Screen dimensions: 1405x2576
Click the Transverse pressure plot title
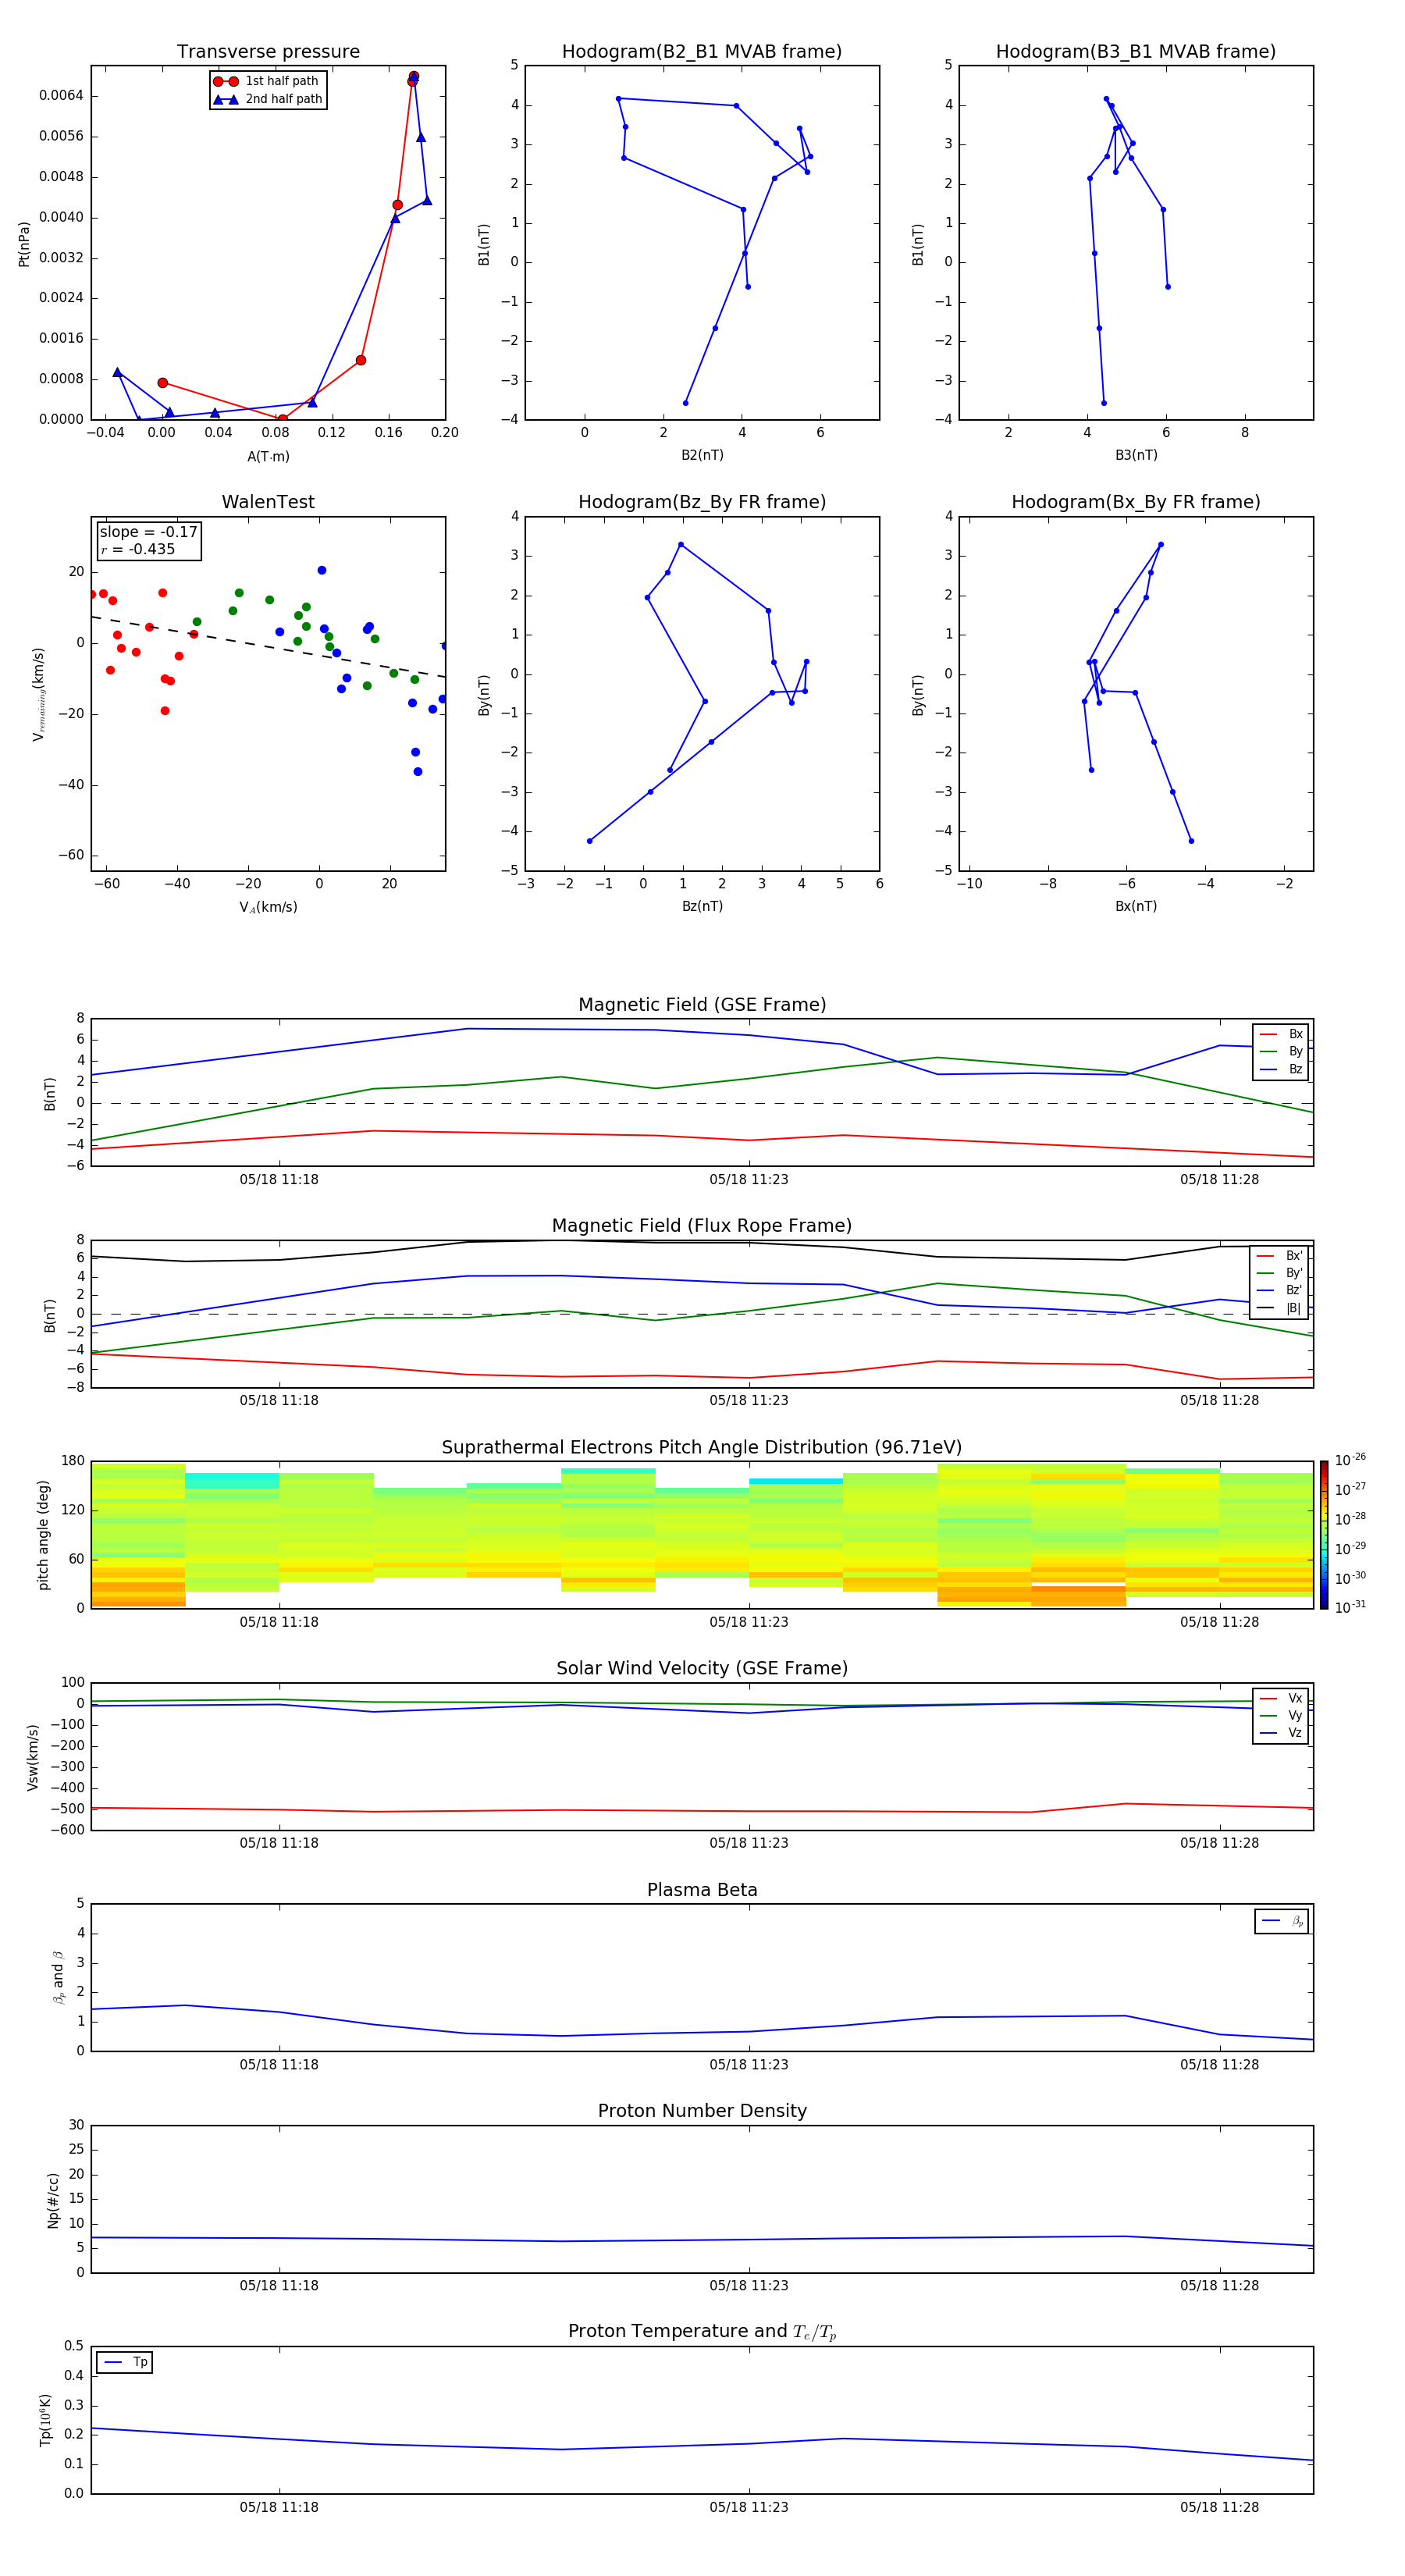(268, 52)
